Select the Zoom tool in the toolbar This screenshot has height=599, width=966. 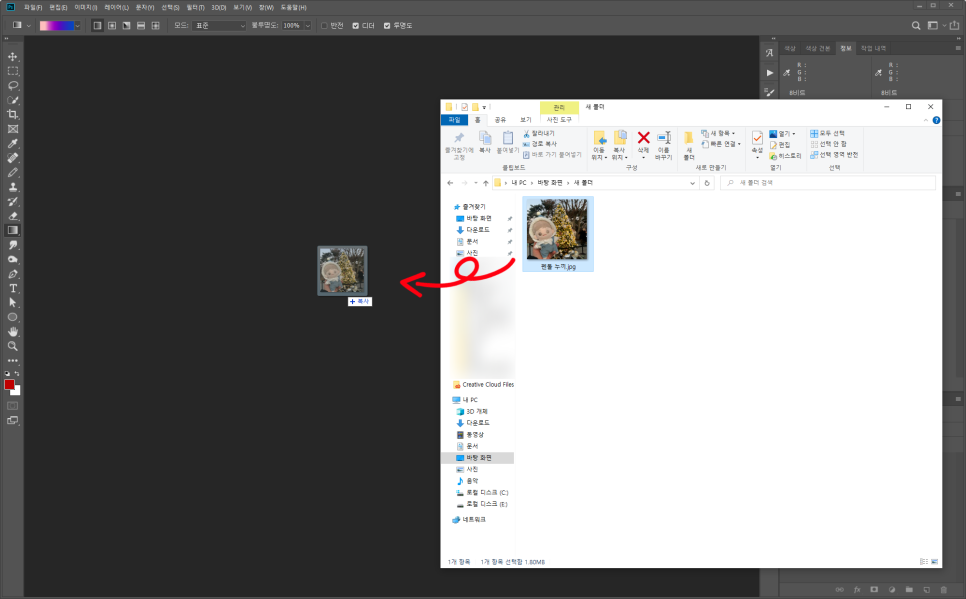(x=13, y=346)
